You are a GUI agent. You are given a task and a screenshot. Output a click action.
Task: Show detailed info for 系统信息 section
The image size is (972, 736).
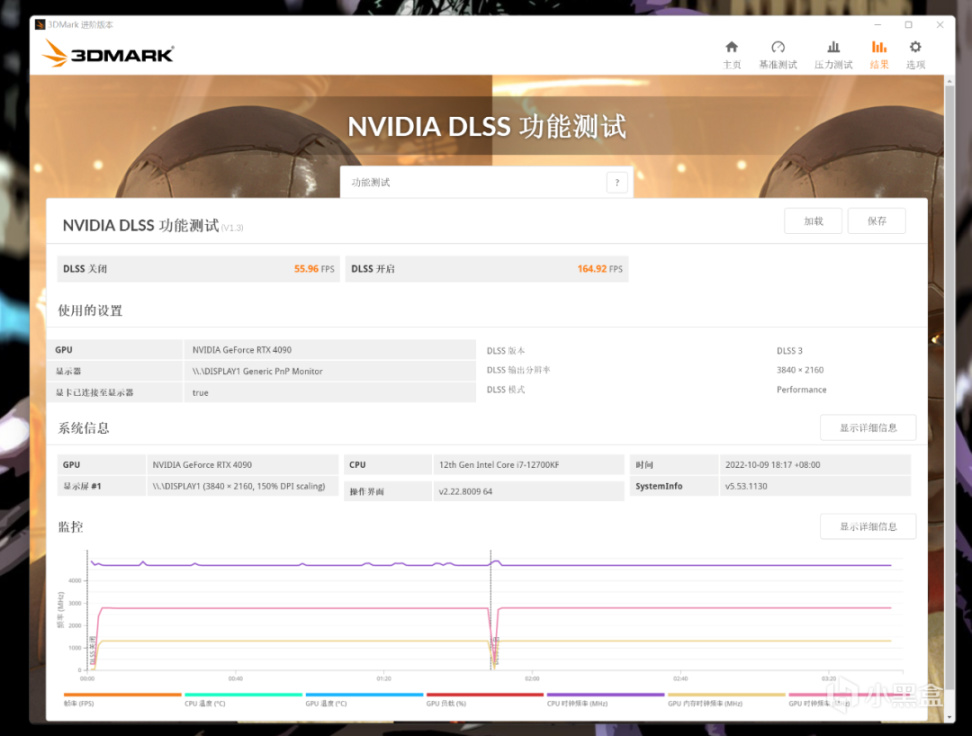coord(868,428)
